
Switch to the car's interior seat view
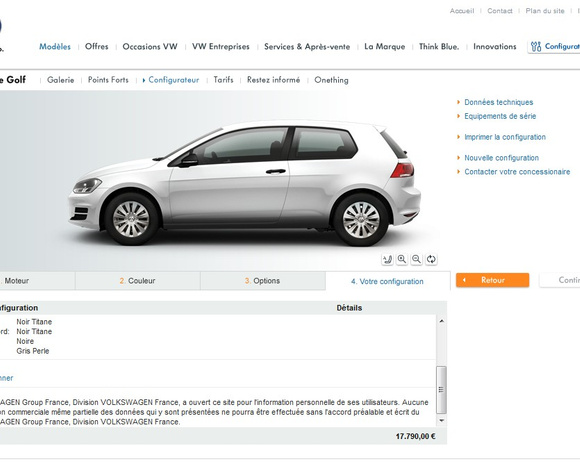[x=387, y=259]
